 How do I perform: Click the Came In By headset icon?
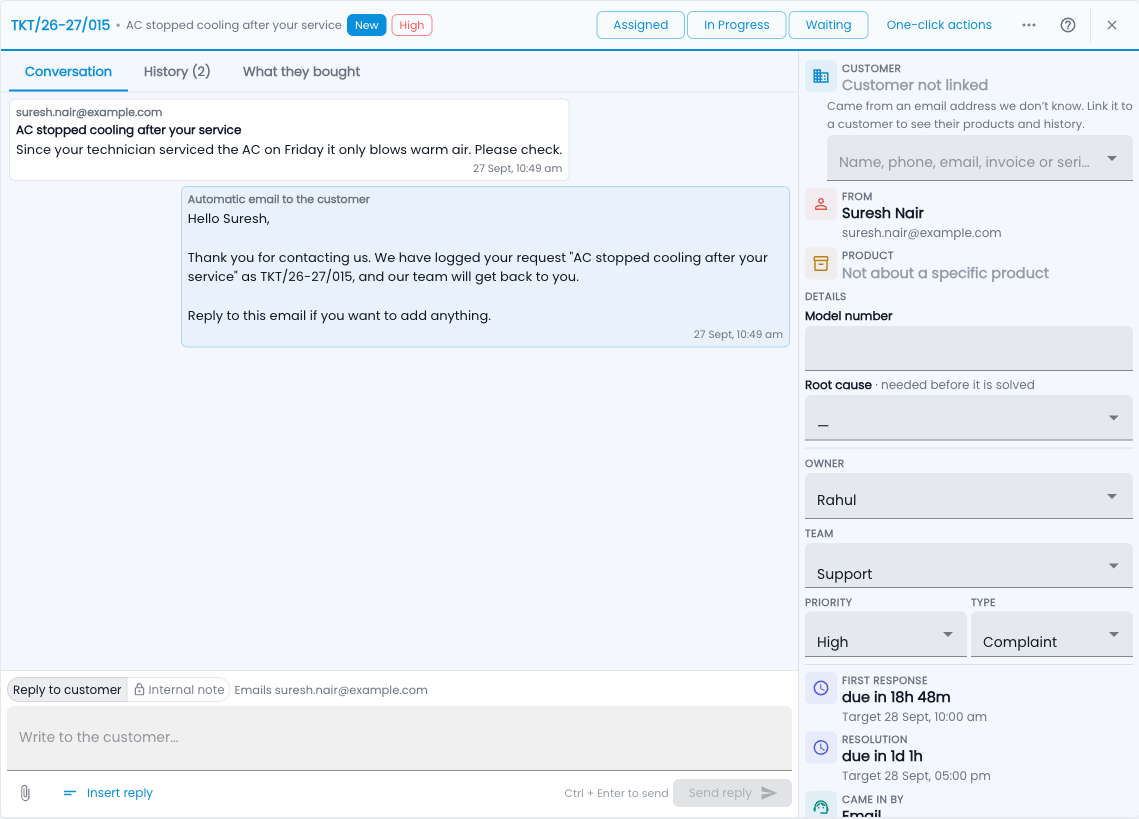[x=821, y=806]
